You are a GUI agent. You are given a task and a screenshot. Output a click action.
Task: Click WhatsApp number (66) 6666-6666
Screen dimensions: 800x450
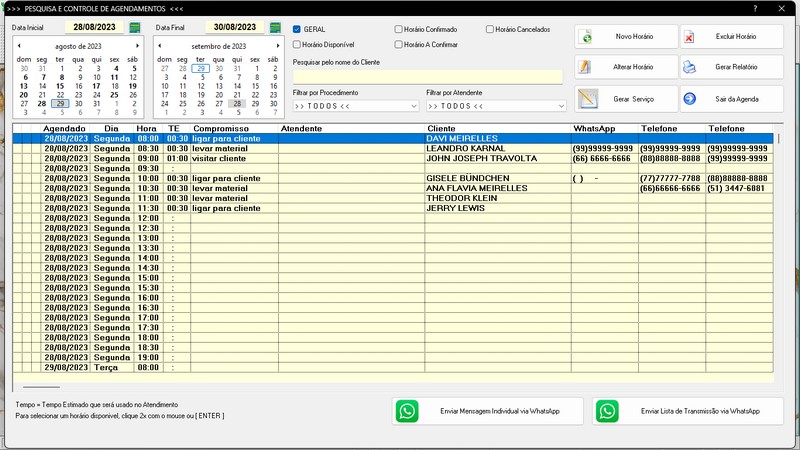coord(602,158)
